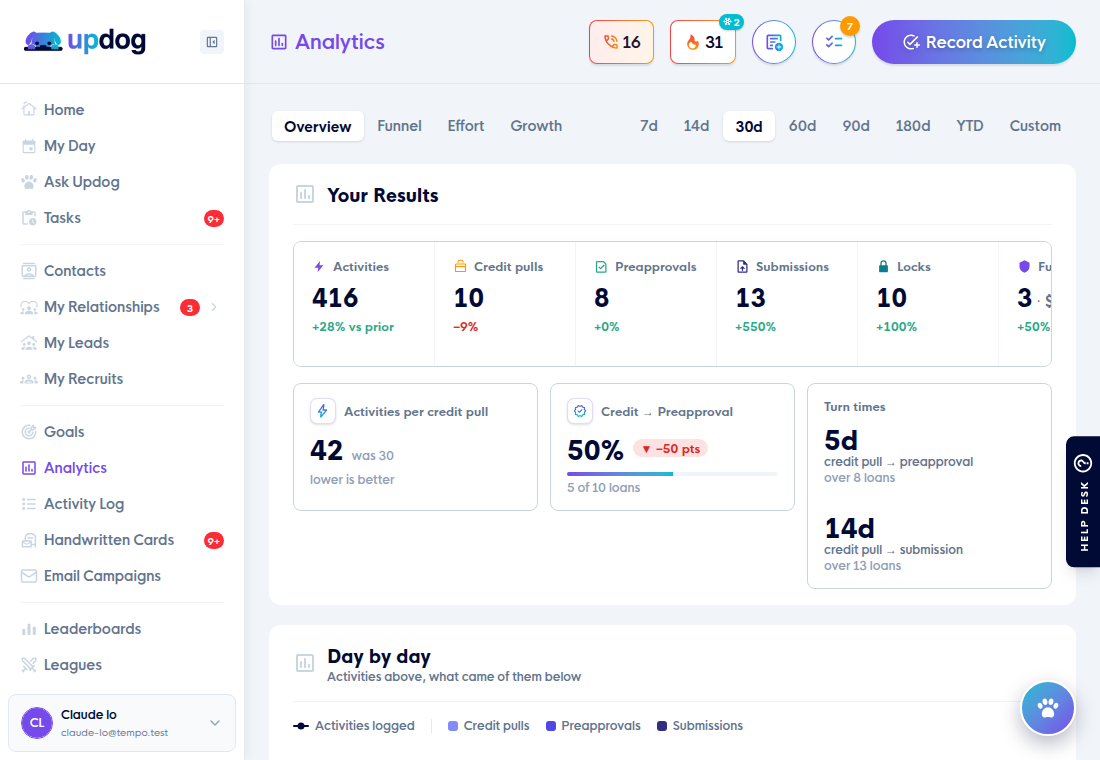Screen dimensions: 1100x760
Task: Click the Email Campaigns envelope icon
Action: (29, 575)
